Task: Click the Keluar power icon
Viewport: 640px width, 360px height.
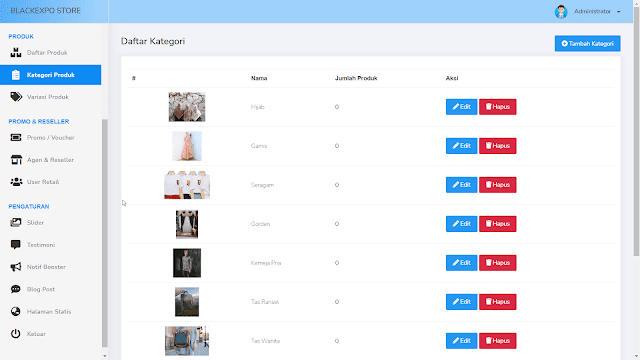Action: click(x=16, y=333)
